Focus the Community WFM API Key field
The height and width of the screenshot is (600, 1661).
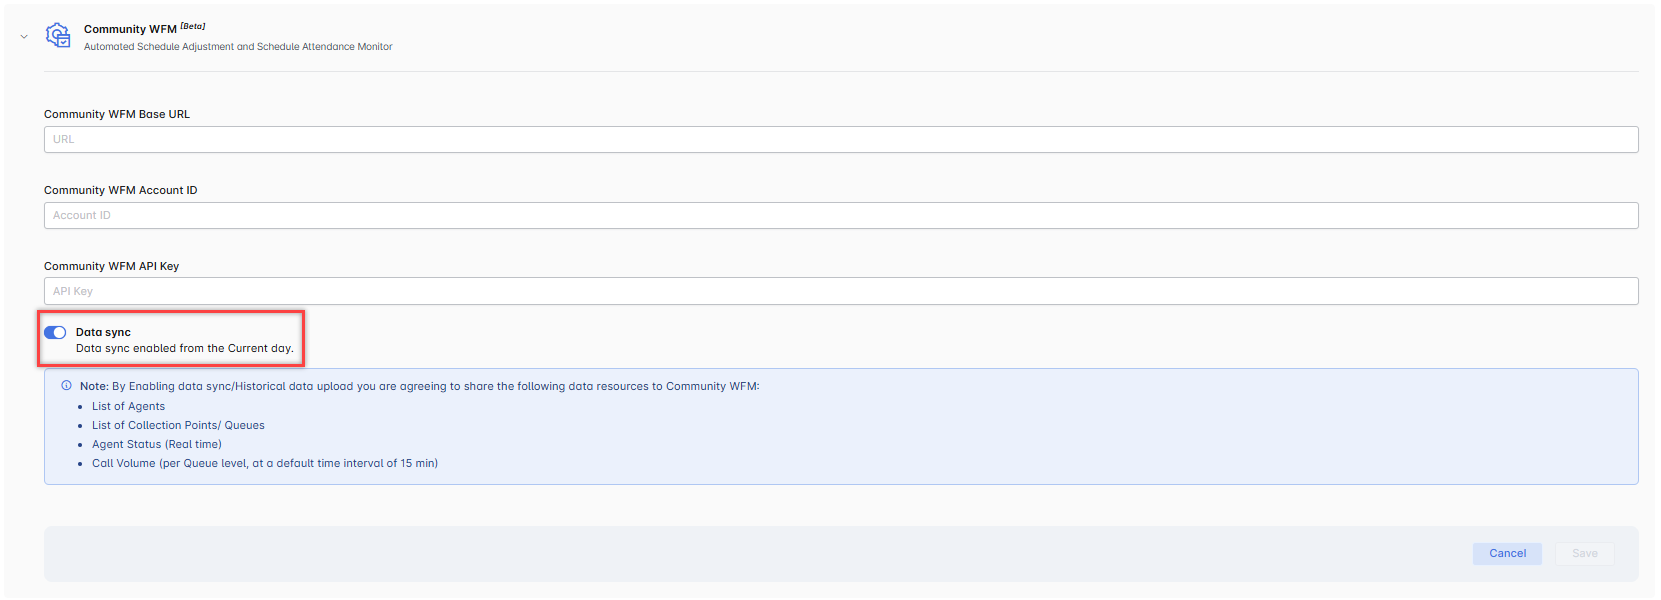click(x=841, y=291)
